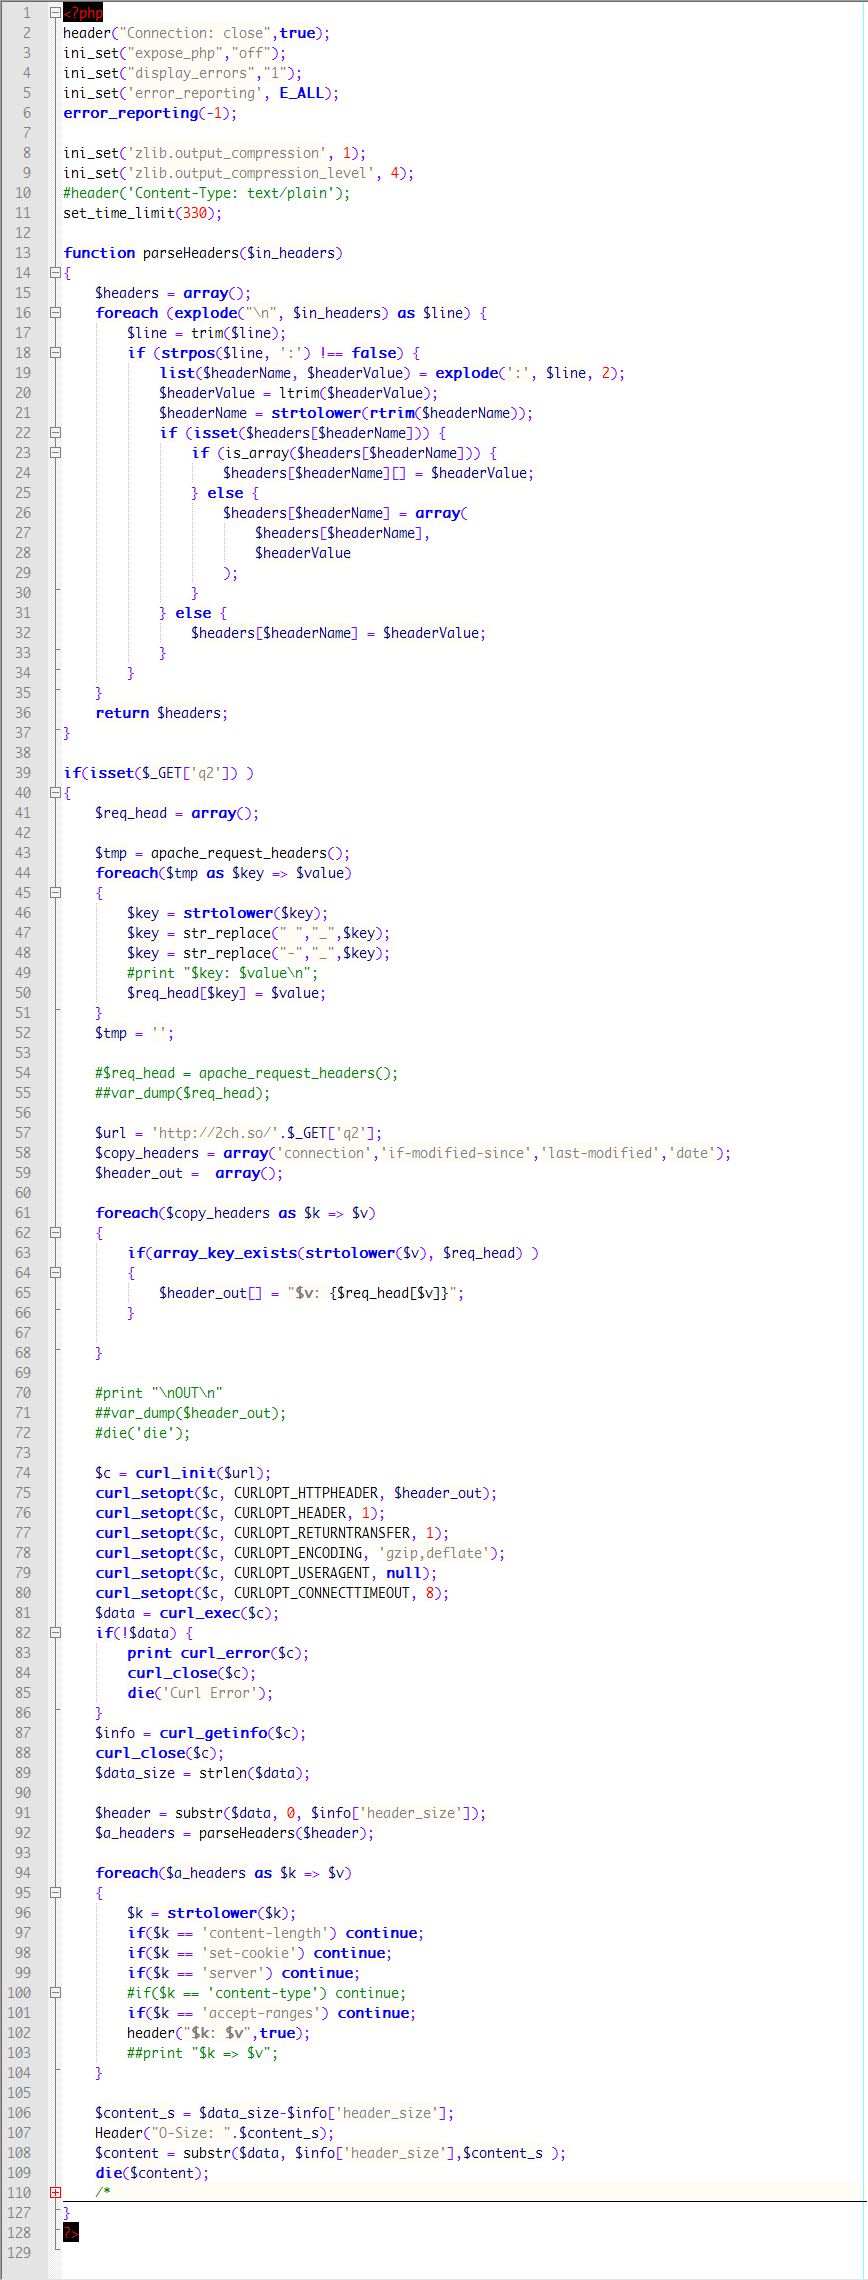Image resolution: width=868 pixels, height=2280 pixels.
Task: Click the 'accept-ranges' string on line 101
Action: point(261,2013)
